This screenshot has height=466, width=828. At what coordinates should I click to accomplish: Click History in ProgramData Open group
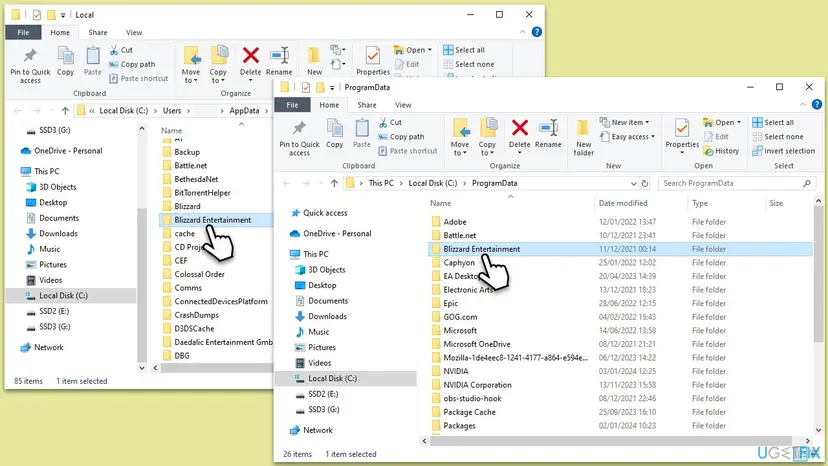tap(721, 151)
